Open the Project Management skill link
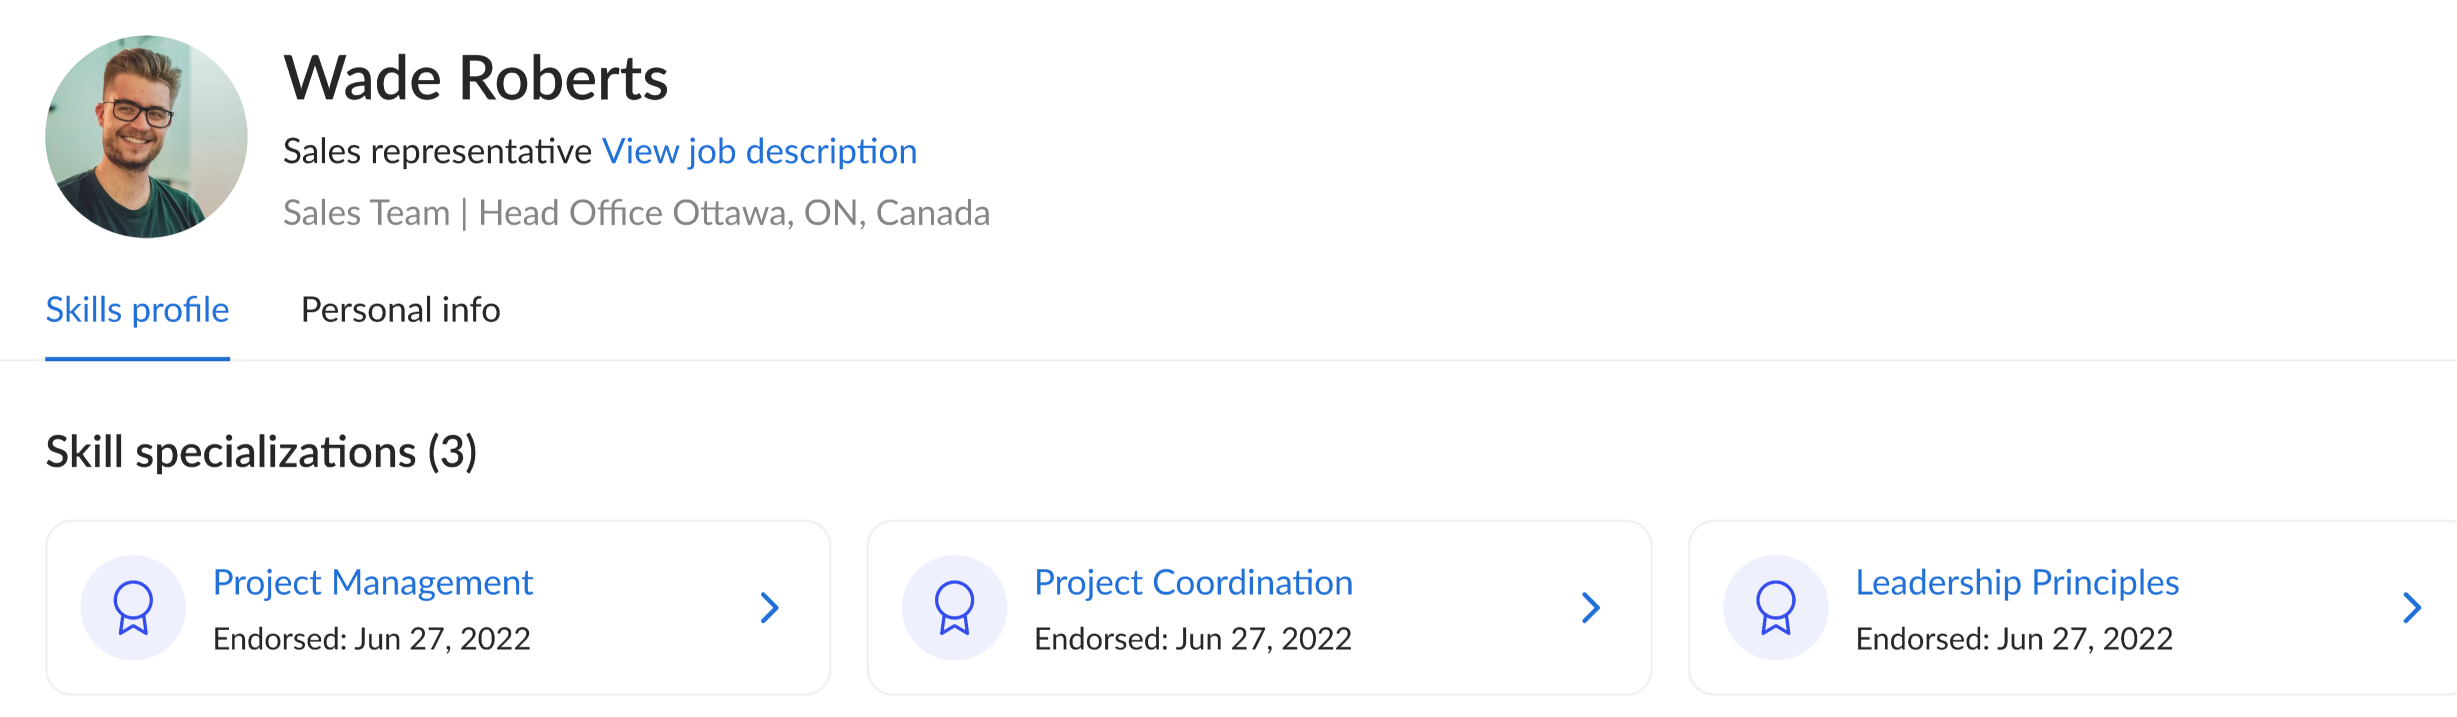2457x717 pixels. [373, 582]
